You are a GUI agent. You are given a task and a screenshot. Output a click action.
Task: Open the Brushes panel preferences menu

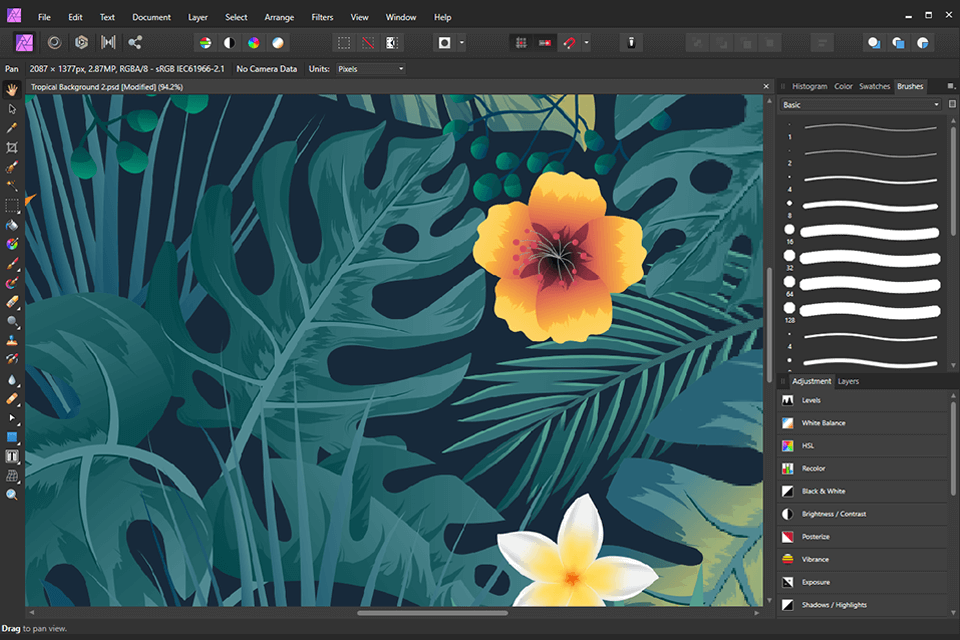click(951, 86)
